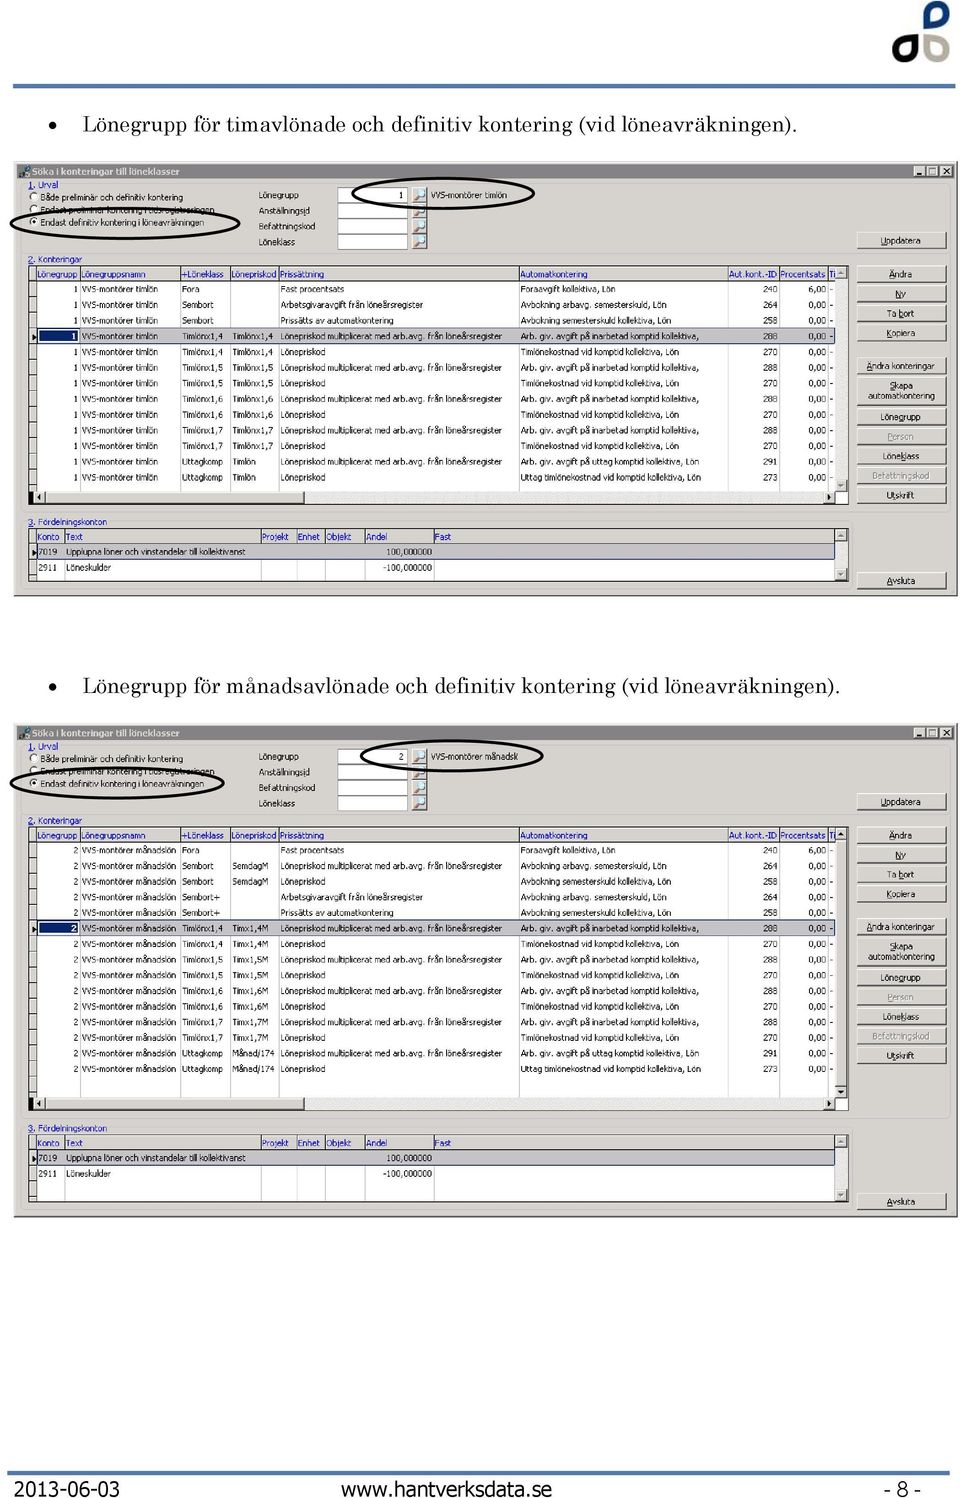The height and width of the screenshot is (1498, 960).
Task: Click Avsluta in the timlön window
Action: click(x=901, y=581)
